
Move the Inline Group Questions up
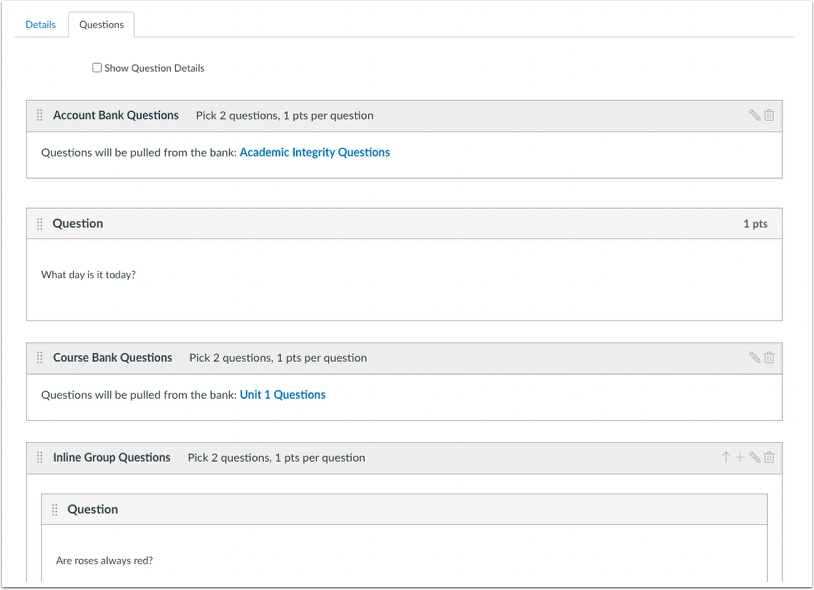pyautogui.click(x=725, y=457)
